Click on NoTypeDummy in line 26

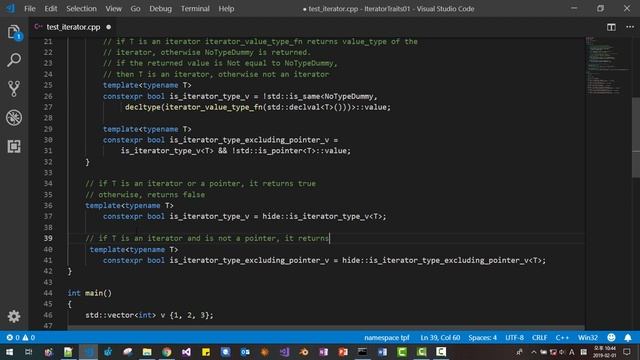coord(349,96)
